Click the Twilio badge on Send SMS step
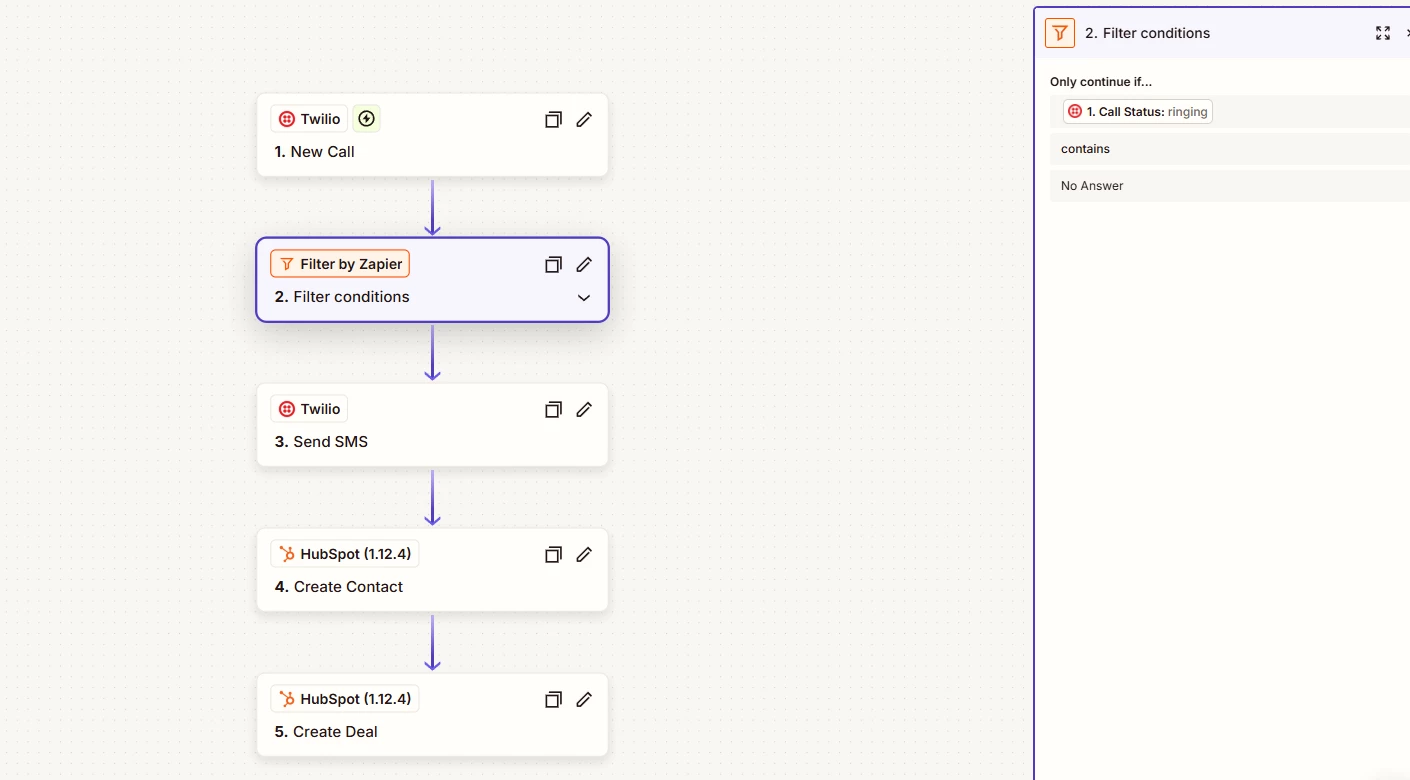The height and width of the screenshot is (780, 1410). [x=309, y=409]
